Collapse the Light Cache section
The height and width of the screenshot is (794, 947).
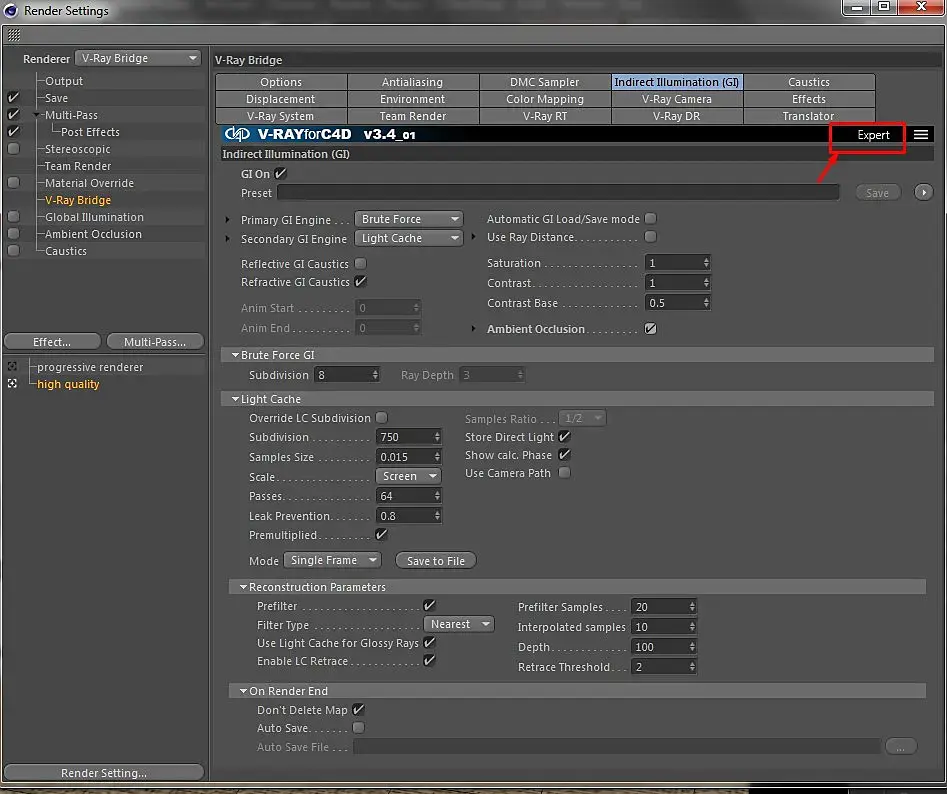(236, 399)
